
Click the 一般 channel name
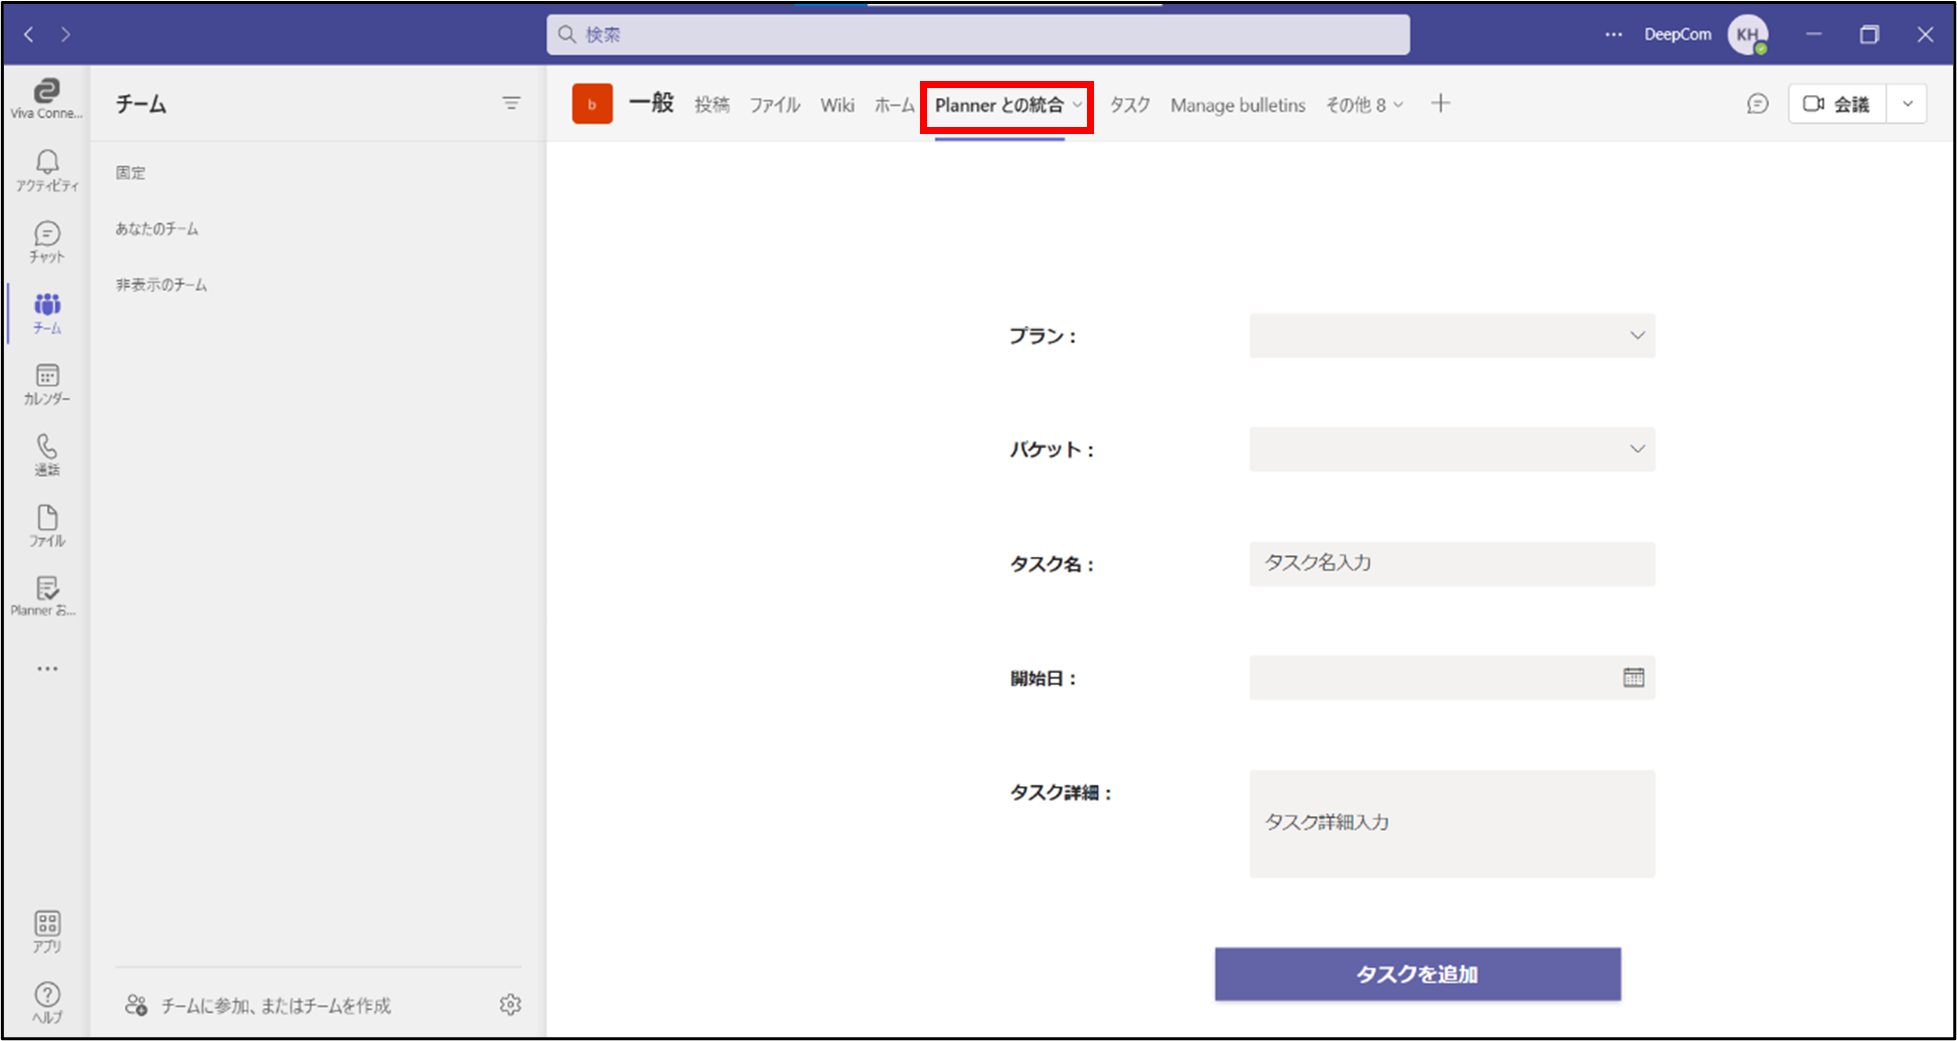click(651, 103)
